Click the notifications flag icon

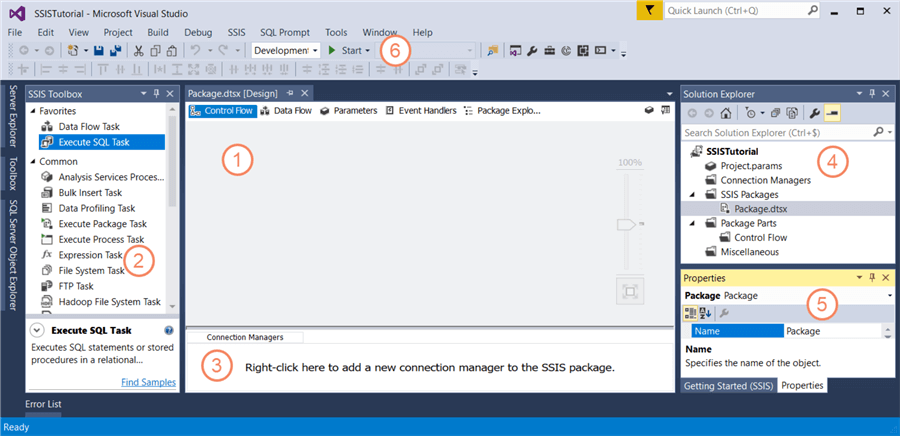[x=650, y=11]
